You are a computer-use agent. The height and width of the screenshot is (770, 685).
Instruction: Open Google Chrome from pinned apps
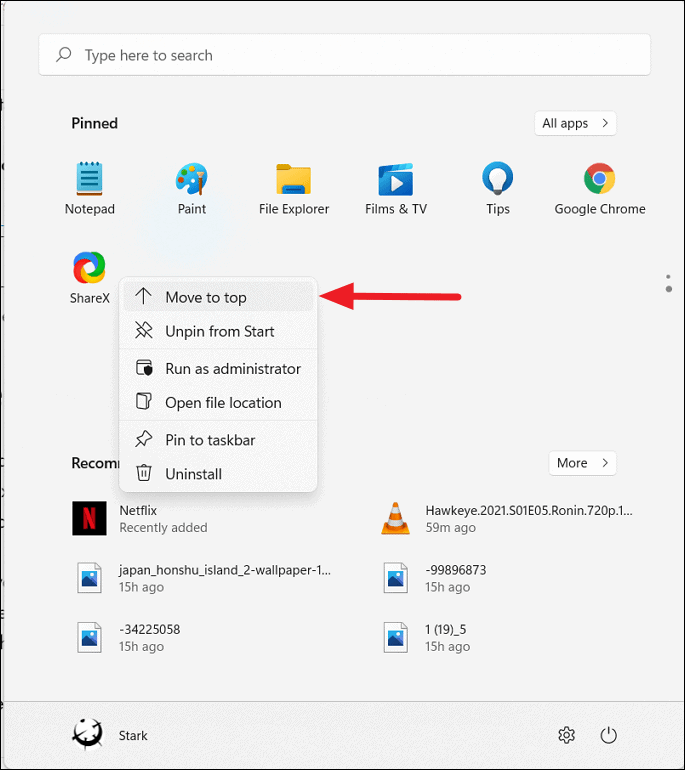pyautogui.click(x=600, y=188)
